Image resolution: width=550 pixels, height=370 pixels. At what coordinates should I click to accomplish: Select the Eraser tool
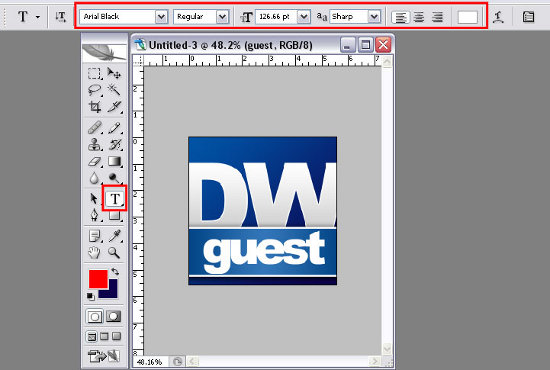point(94,161)
